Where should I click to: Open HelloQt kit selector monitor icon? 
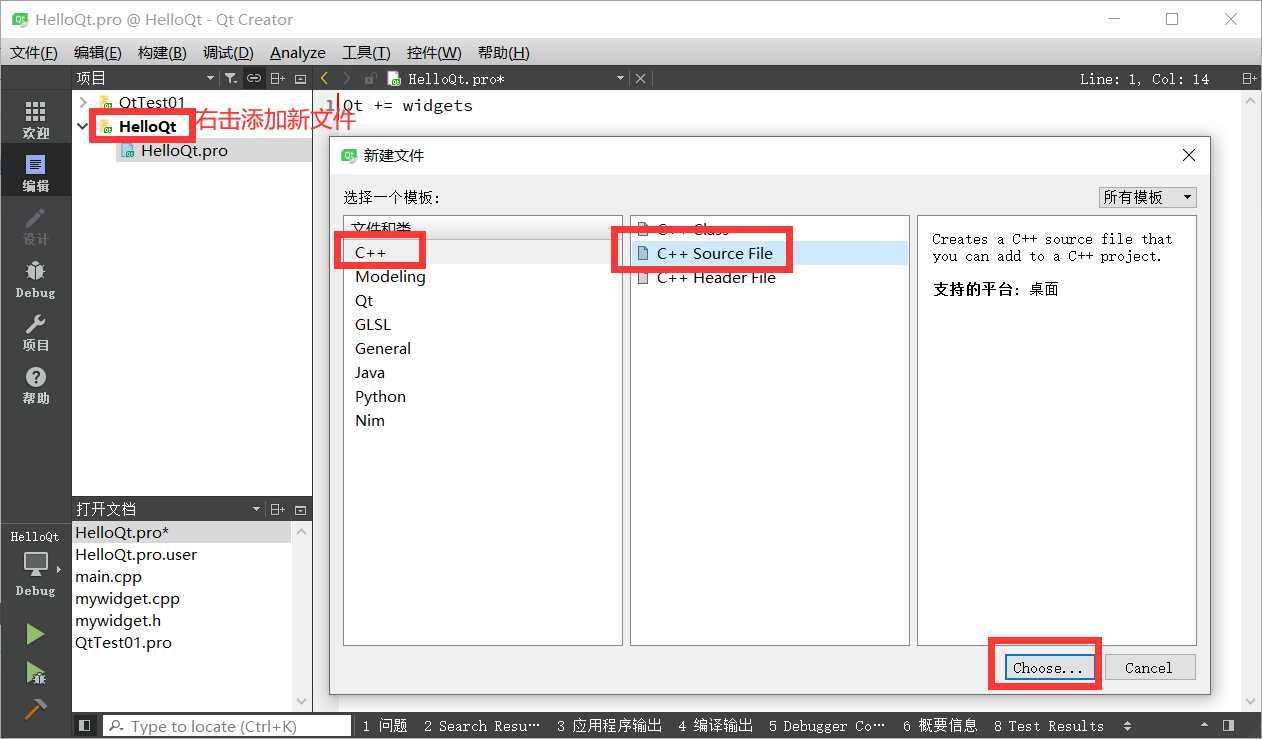click(x=35, y=564)
